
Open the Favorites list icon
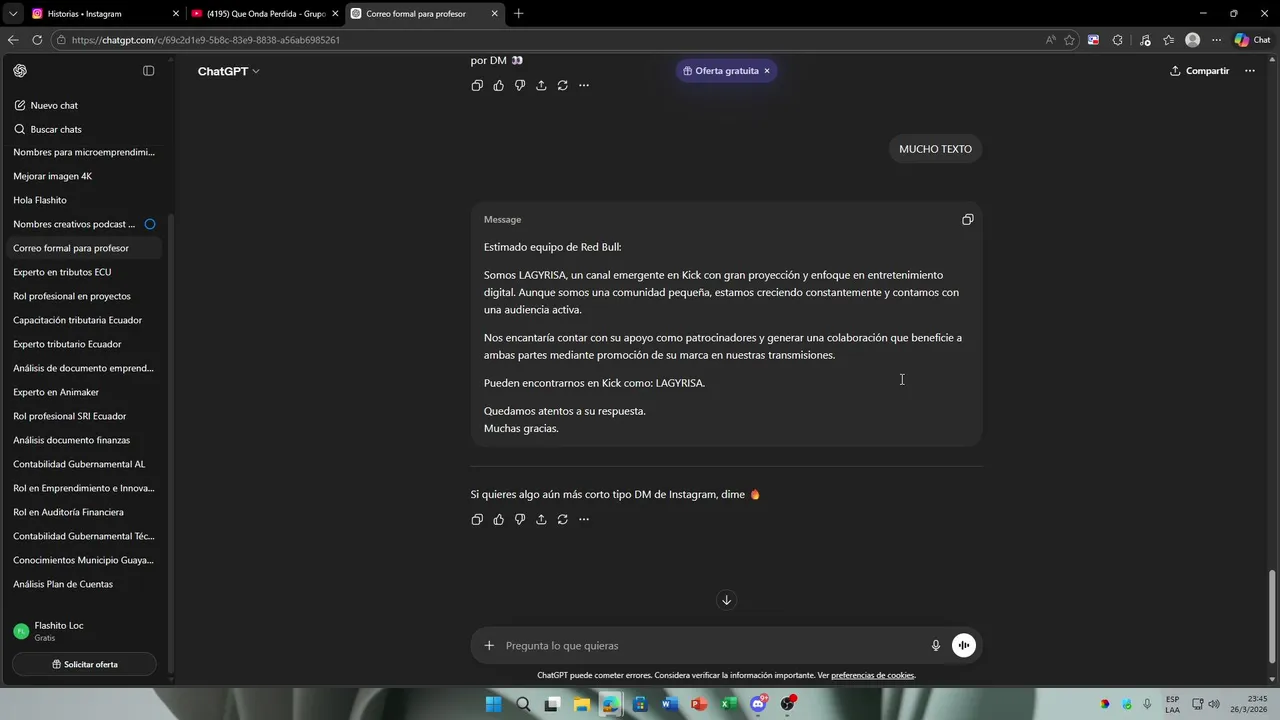(1168, 40)
